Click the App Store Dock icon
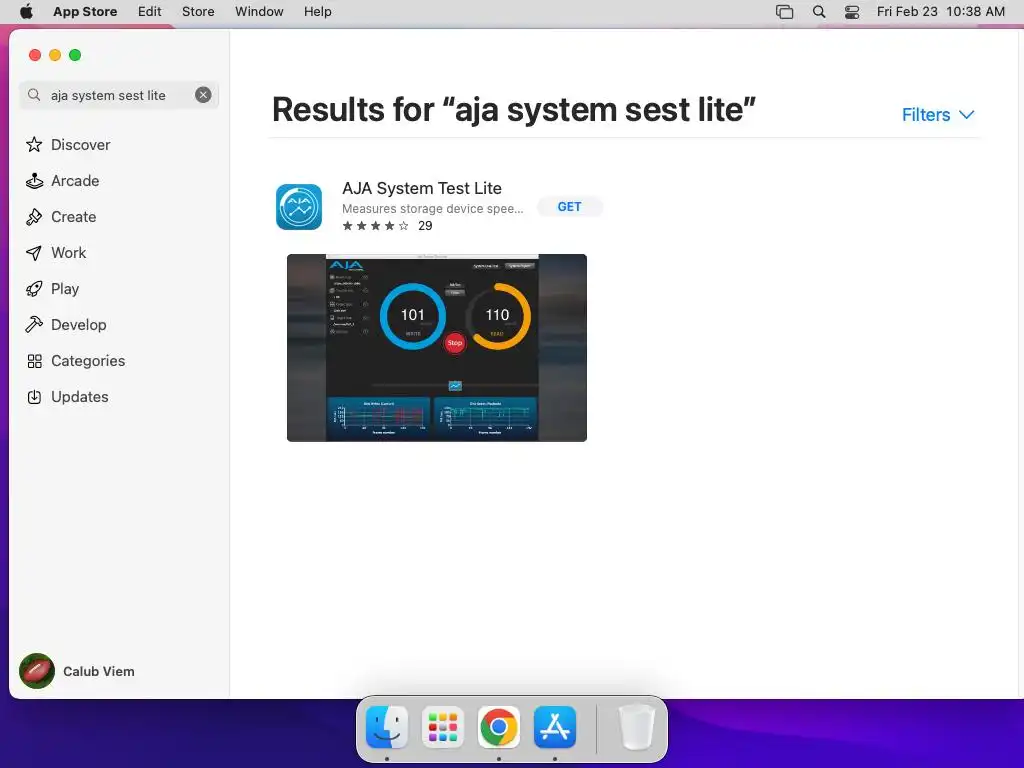The height and width of the screenshot is (768, 1024). (555, 727)
